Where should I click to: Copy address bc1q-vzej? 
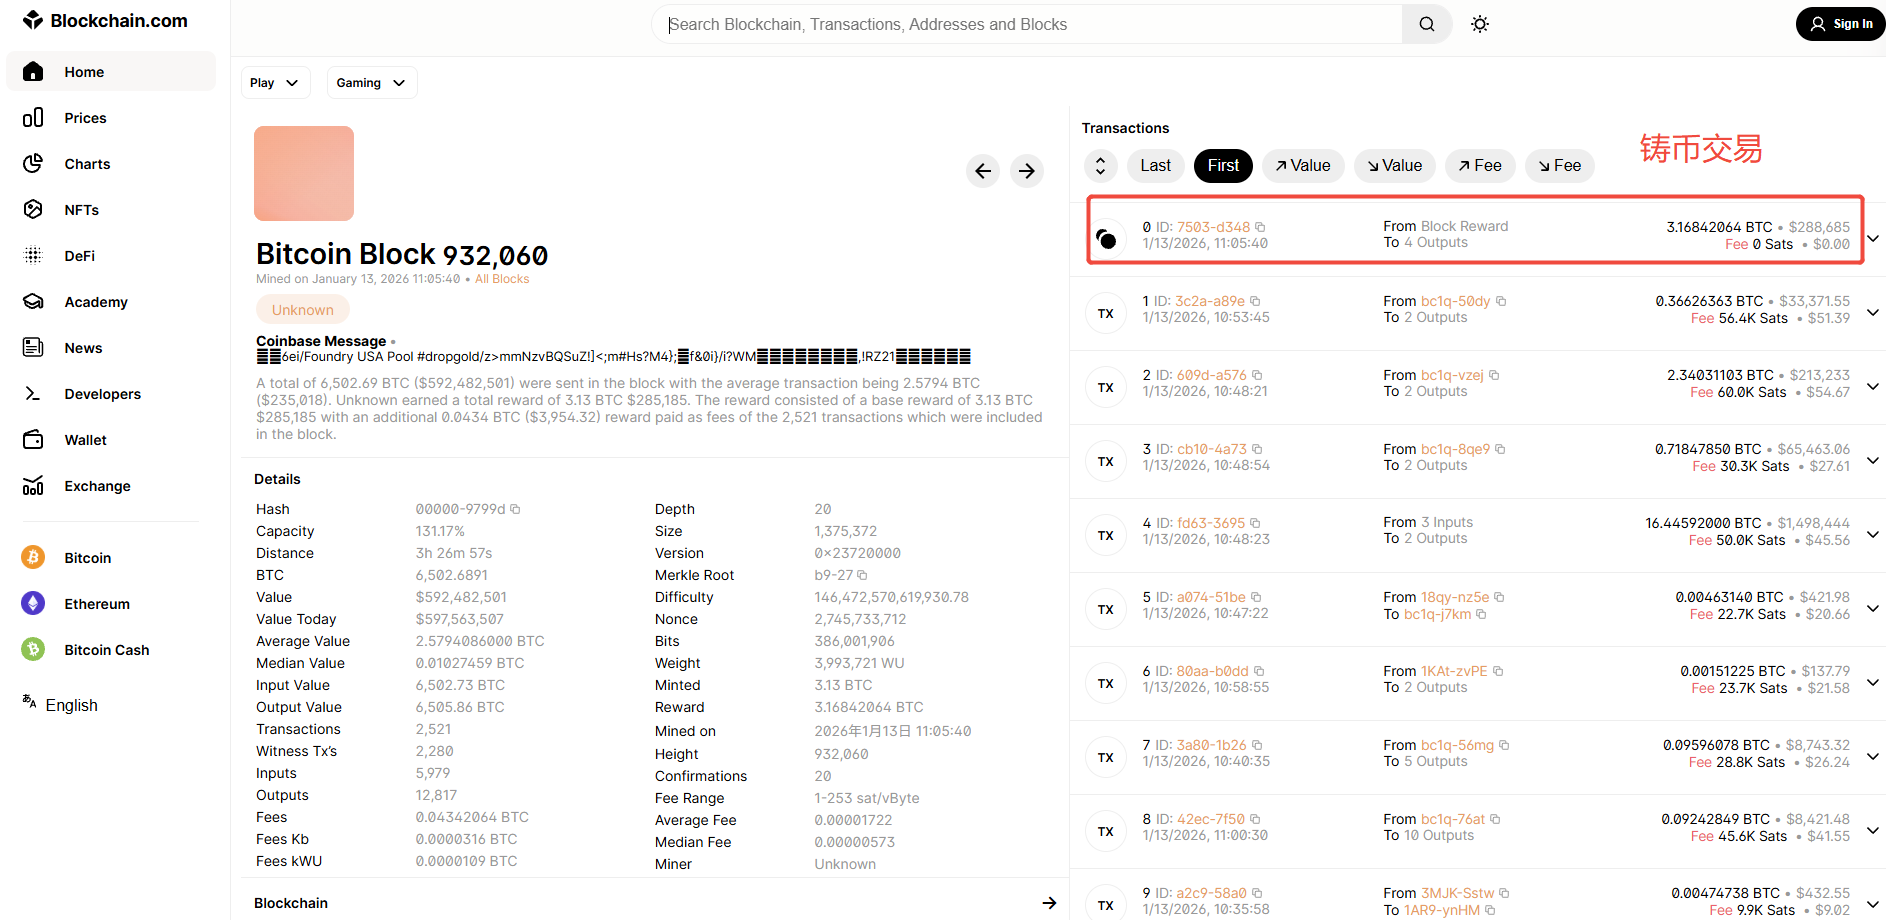[1494, 375]
